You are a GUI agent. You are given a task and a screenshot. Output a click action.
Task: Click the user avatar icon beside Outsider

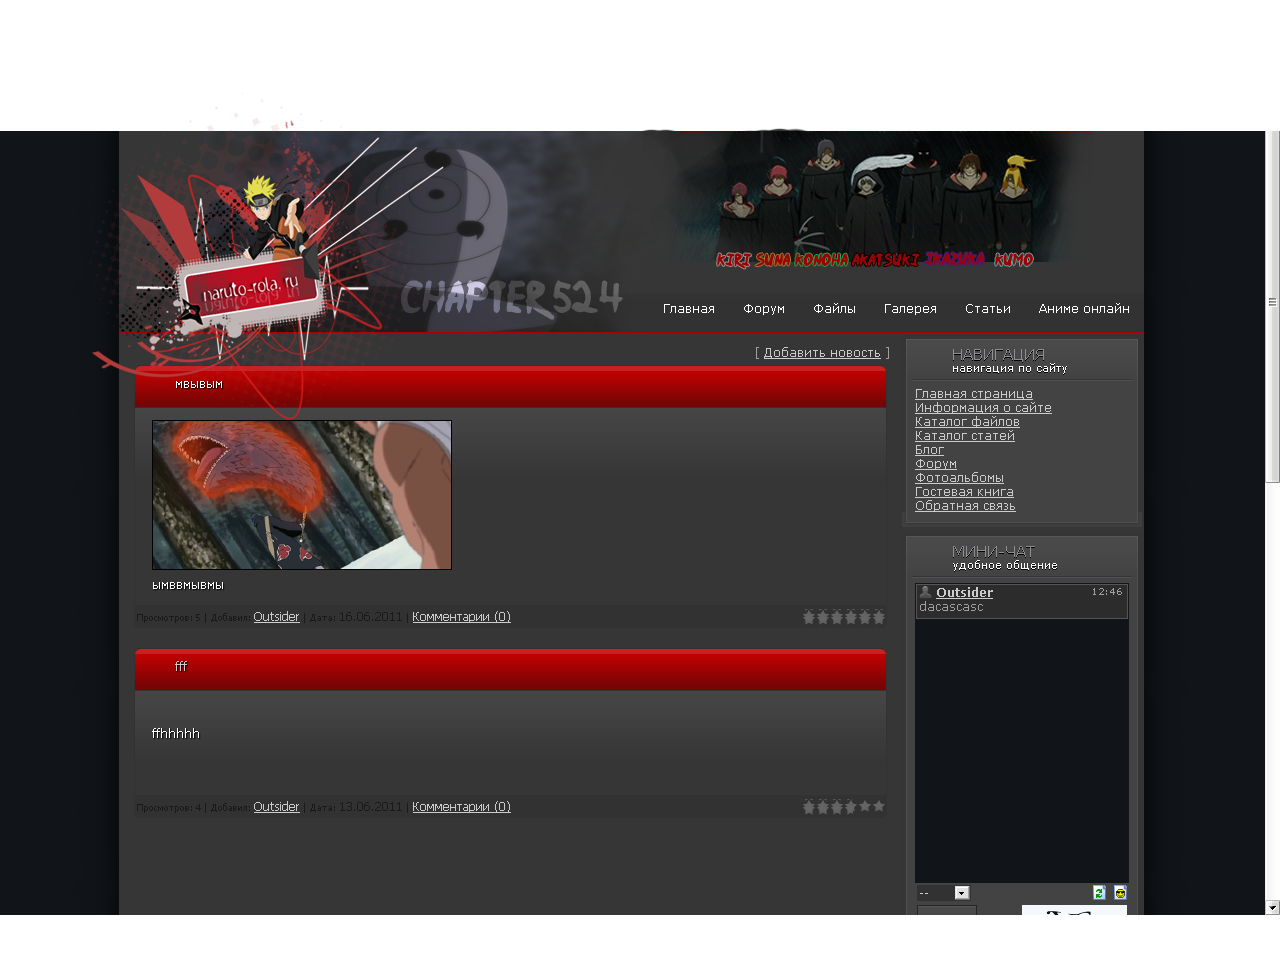[925, 592]
